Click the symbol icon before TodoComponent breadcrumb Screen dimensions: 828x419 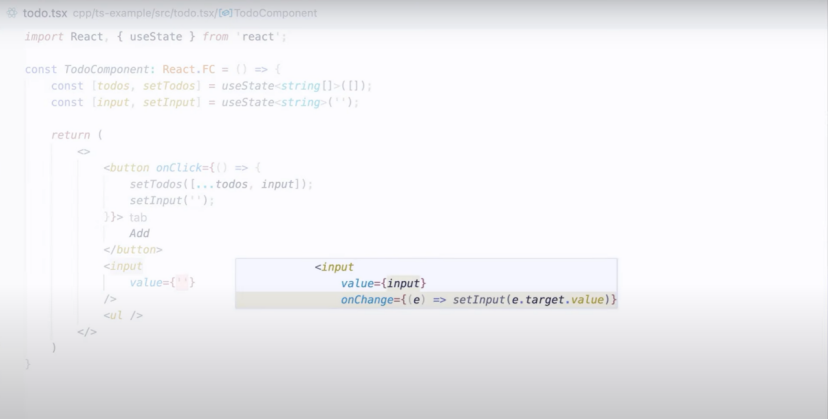pyautogui.click(x=225, y=13)
